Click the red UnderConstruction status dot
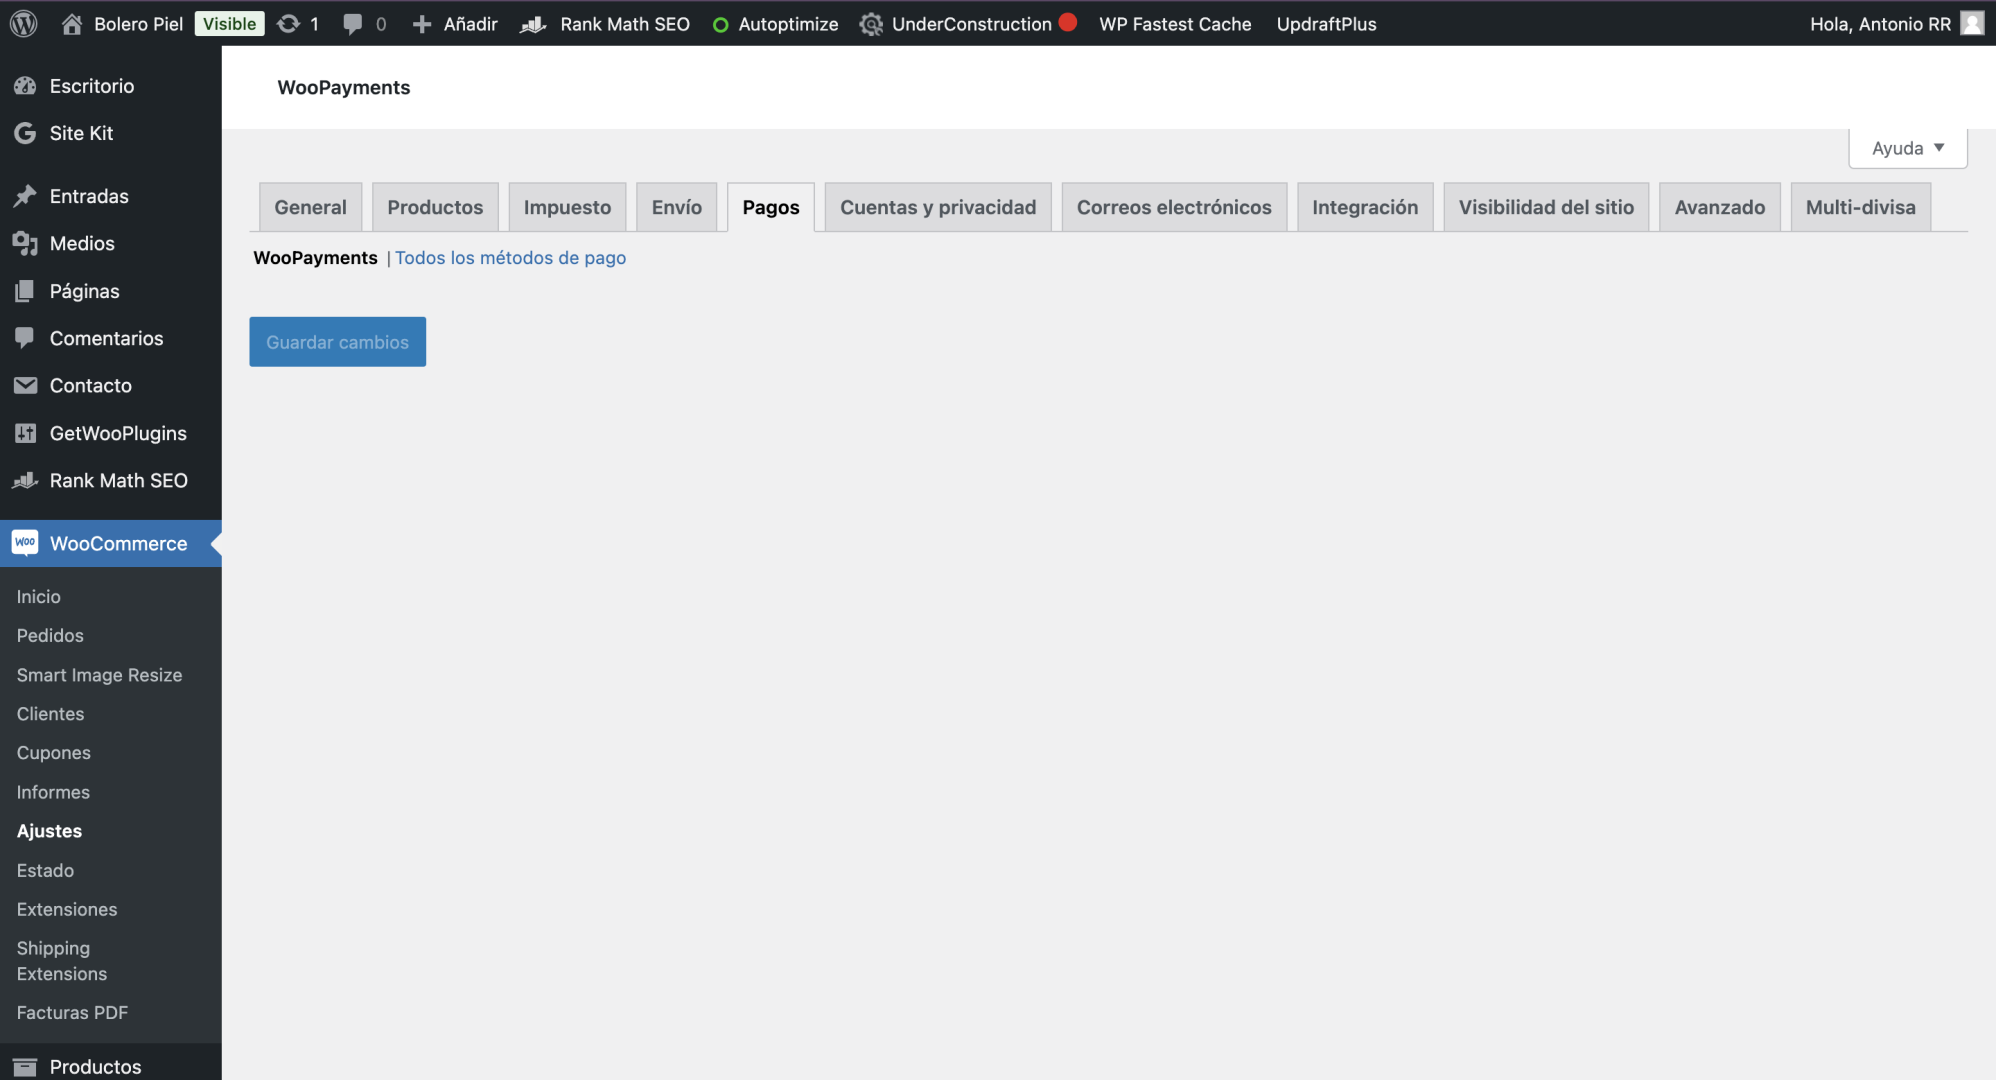This screenshot has width=1996, height=1080. coord(1068,22)
